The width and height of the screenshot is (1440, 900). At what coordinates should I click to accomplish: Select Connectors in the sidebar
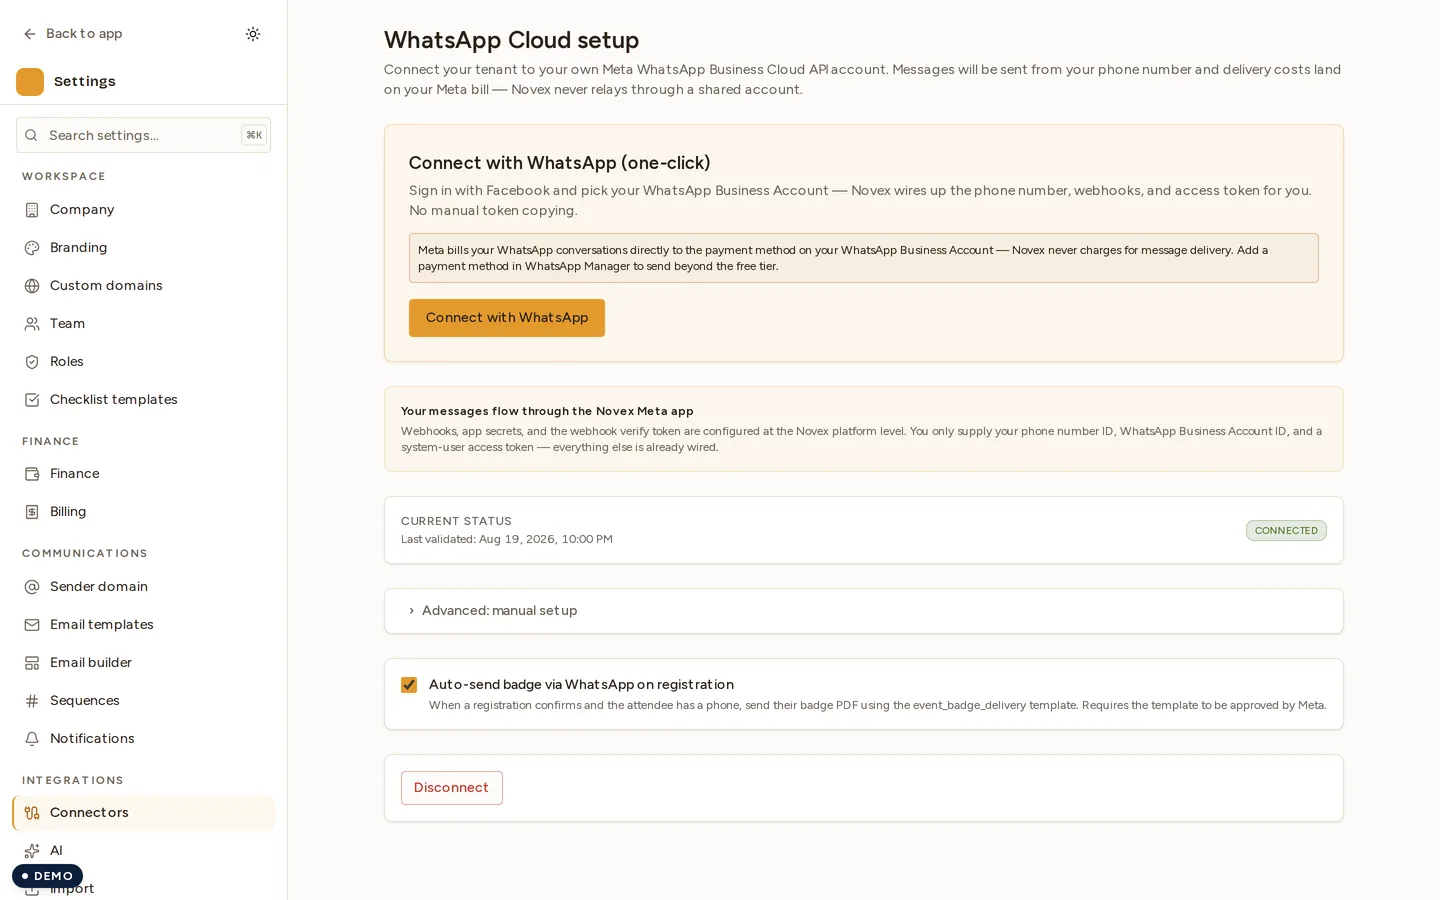(x=143, y=813)
